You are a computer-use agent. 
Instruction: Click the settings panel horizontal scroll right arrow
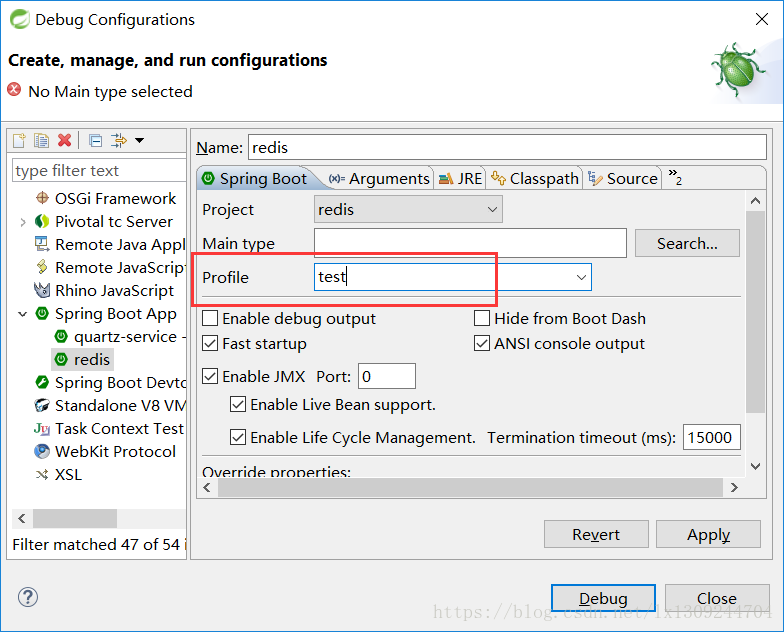[x=734, y=488]
